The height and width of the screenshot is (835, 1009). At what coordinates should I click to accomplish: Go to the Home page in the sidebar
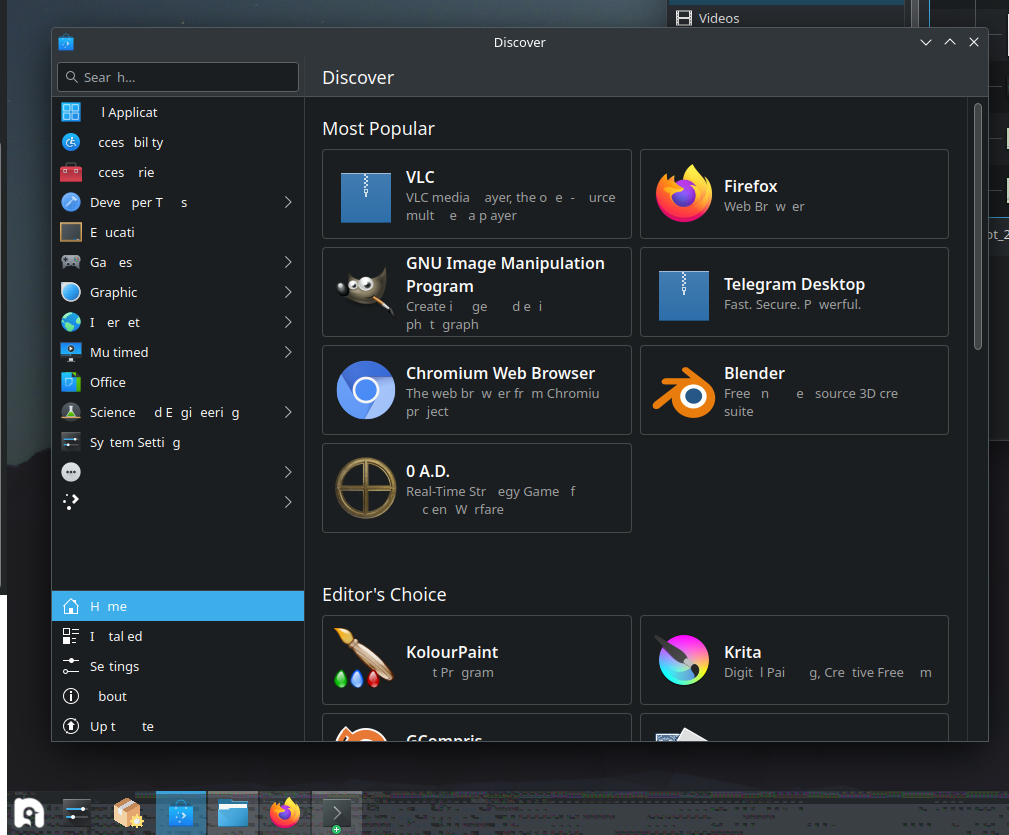[x=178, y=606]
